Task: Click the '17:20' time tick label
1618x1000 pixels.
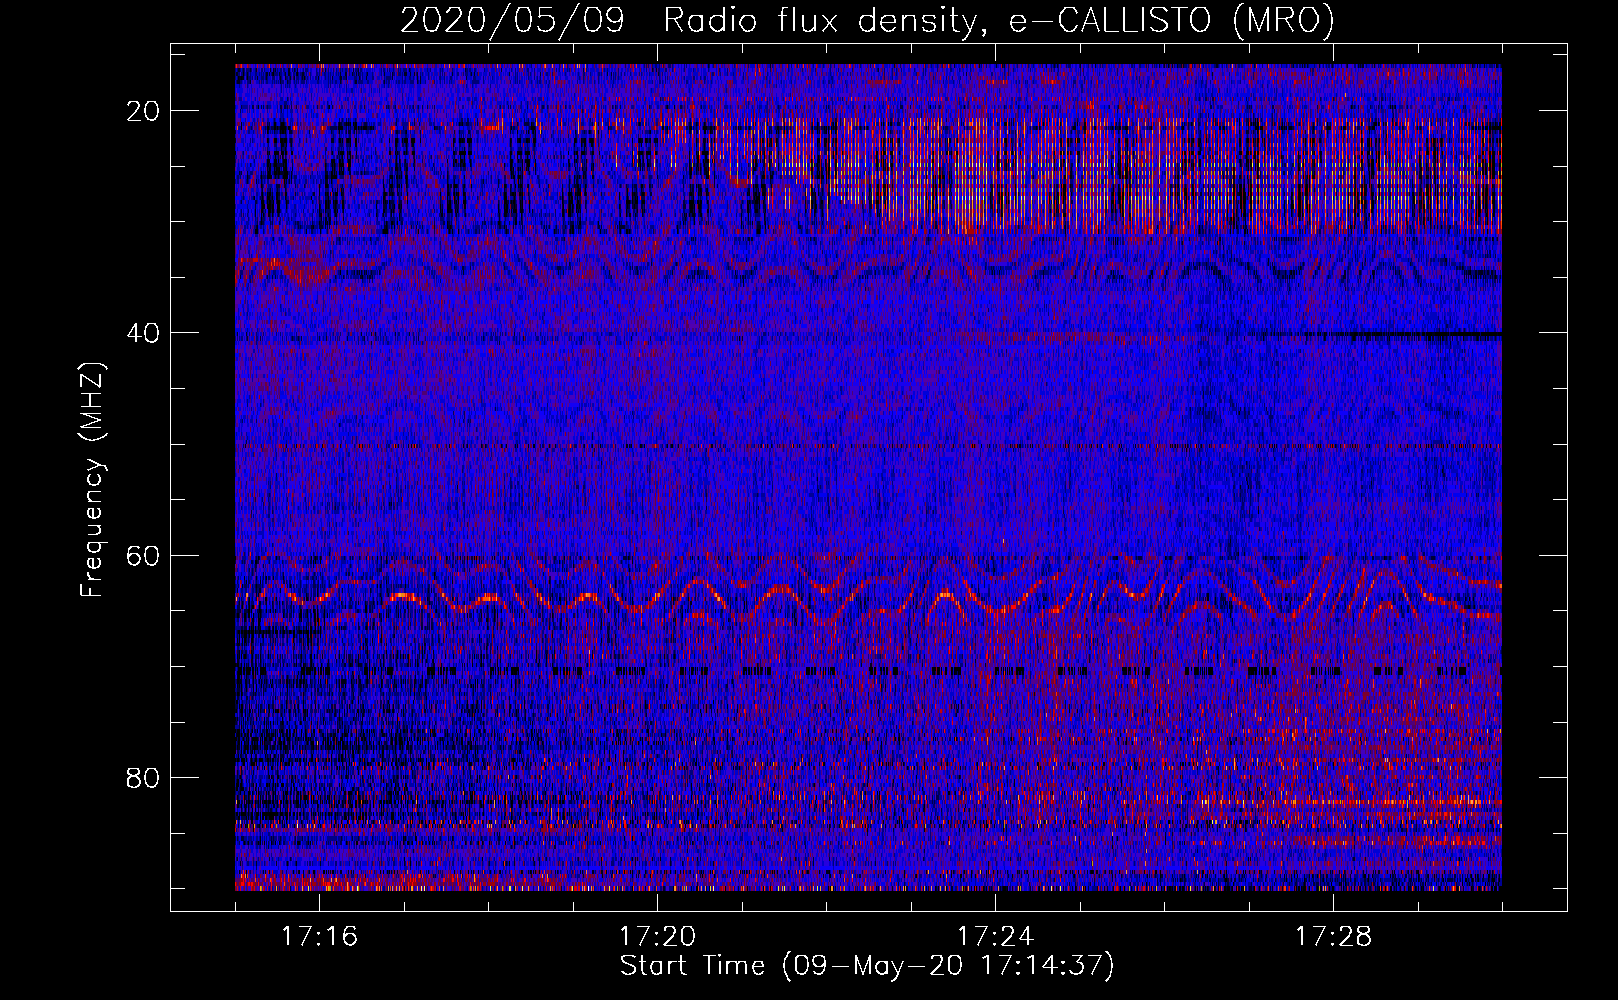Action: [x=657, y=937]
